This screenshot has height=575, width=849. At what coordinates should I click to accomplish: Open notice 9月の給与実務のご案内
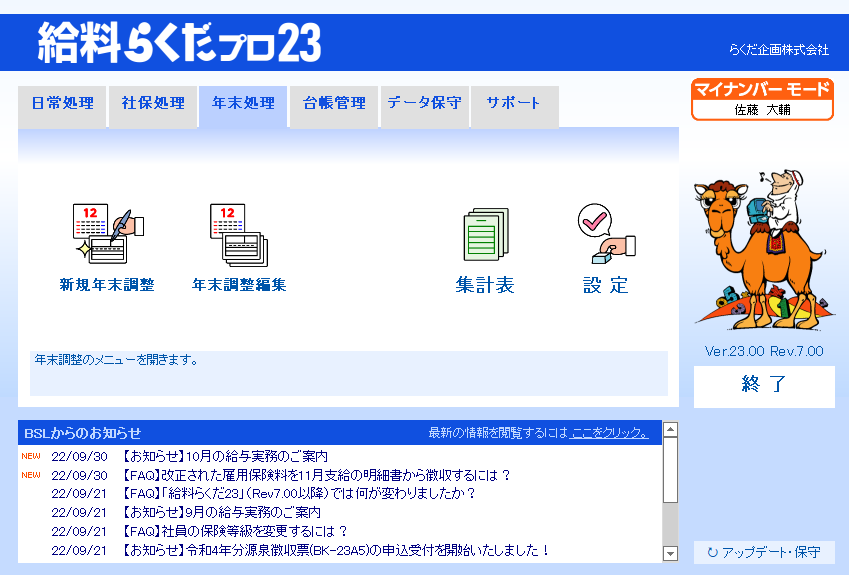[220, 512]
